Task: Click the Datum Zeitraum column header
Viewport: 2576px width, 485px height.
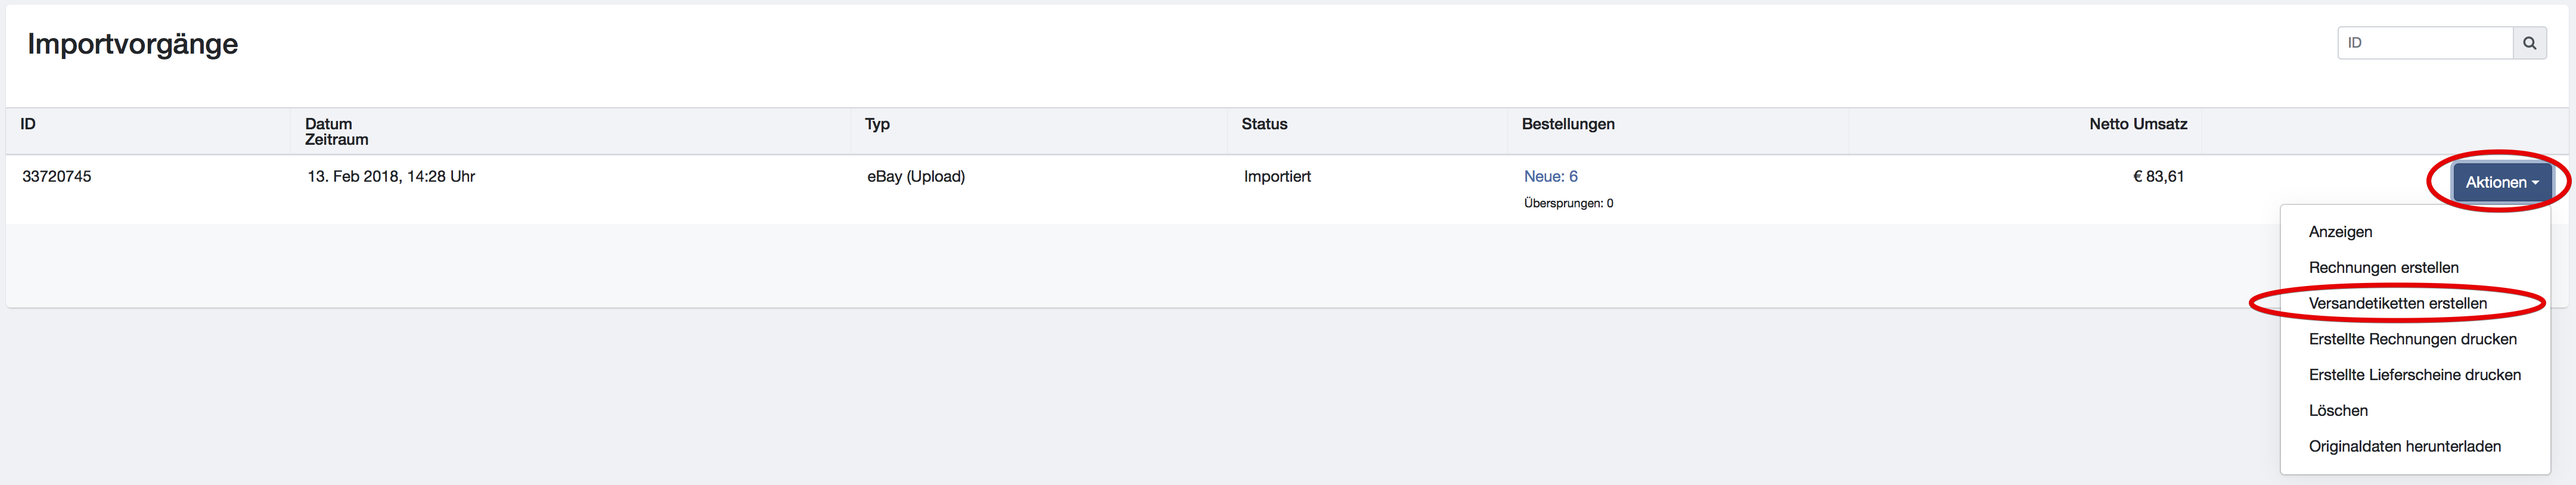Action: pos(336,132)
